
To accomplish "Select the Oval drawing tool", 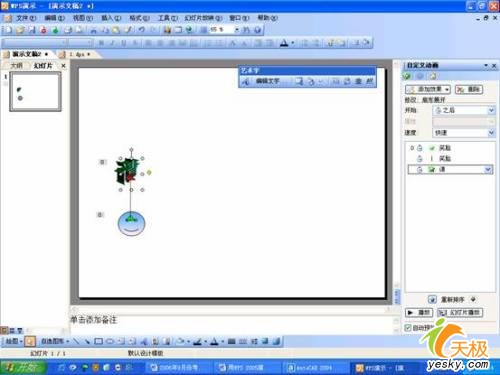I will 110,341.
